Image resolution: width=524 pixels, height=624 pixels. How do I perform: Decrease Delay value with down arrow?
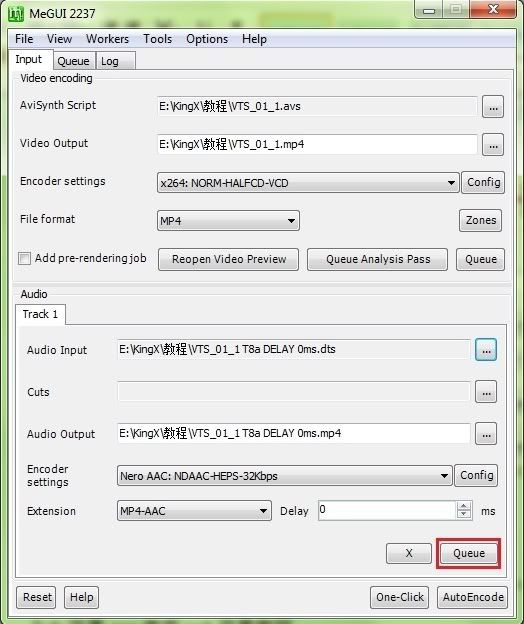464,514
